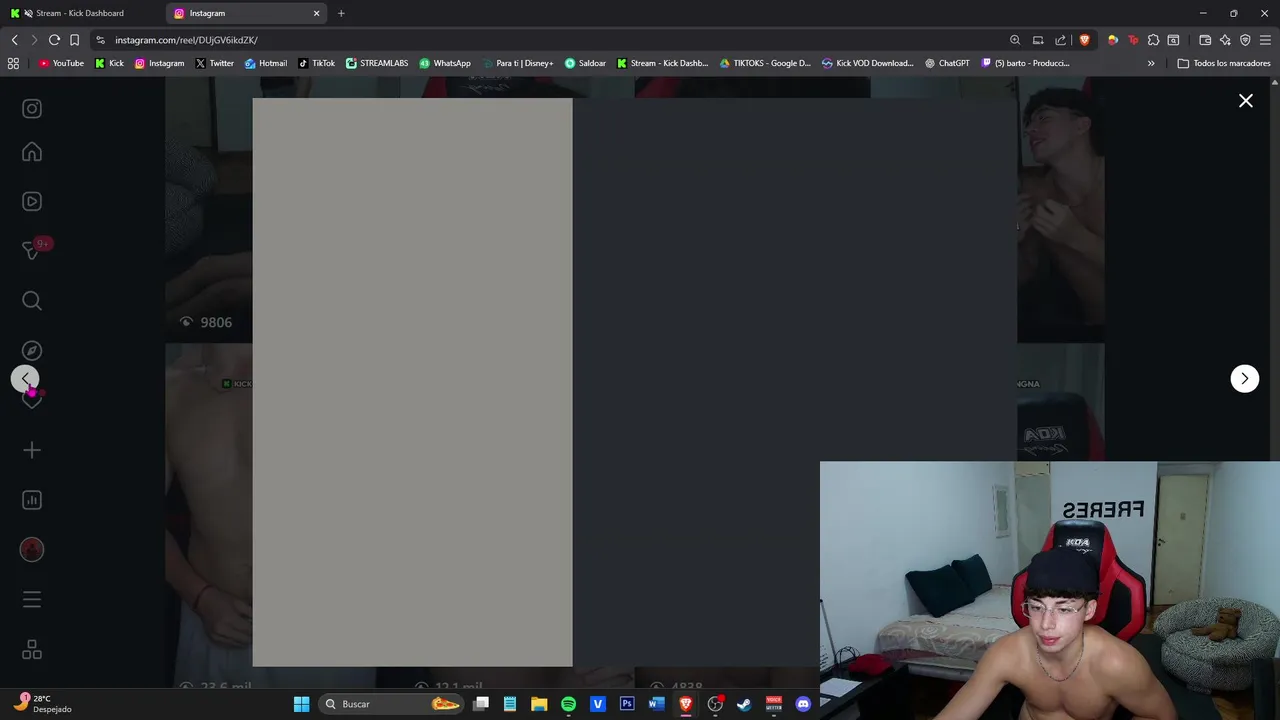The height and width of the screenshot is (720, 1280).
Task: Expand hidden bookmarks chevron
Action: pos(1151,63)
